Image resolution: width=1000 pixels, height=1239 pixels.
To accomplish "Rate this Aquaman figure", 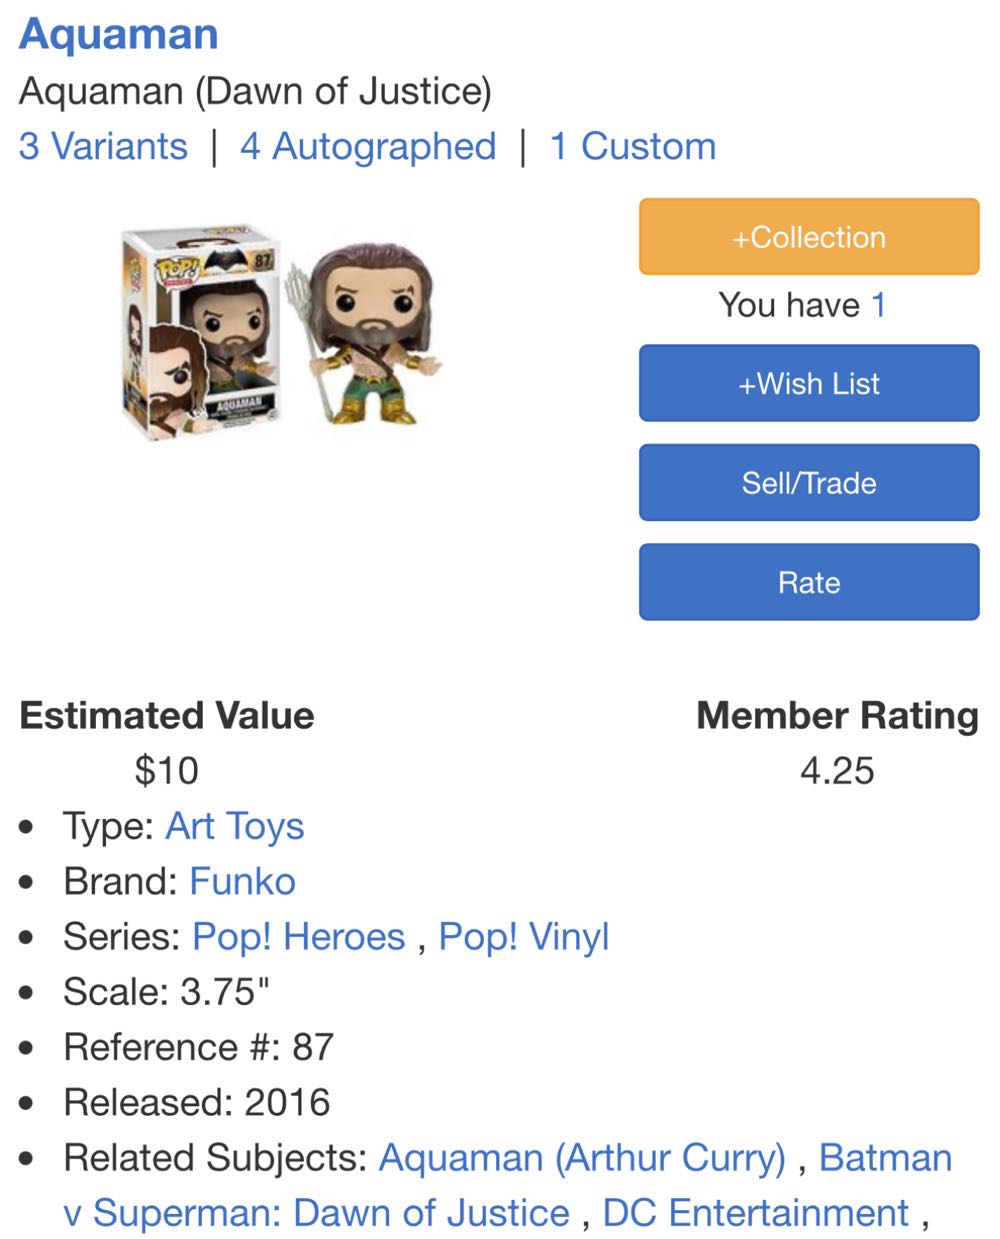I will pos(807,582).
